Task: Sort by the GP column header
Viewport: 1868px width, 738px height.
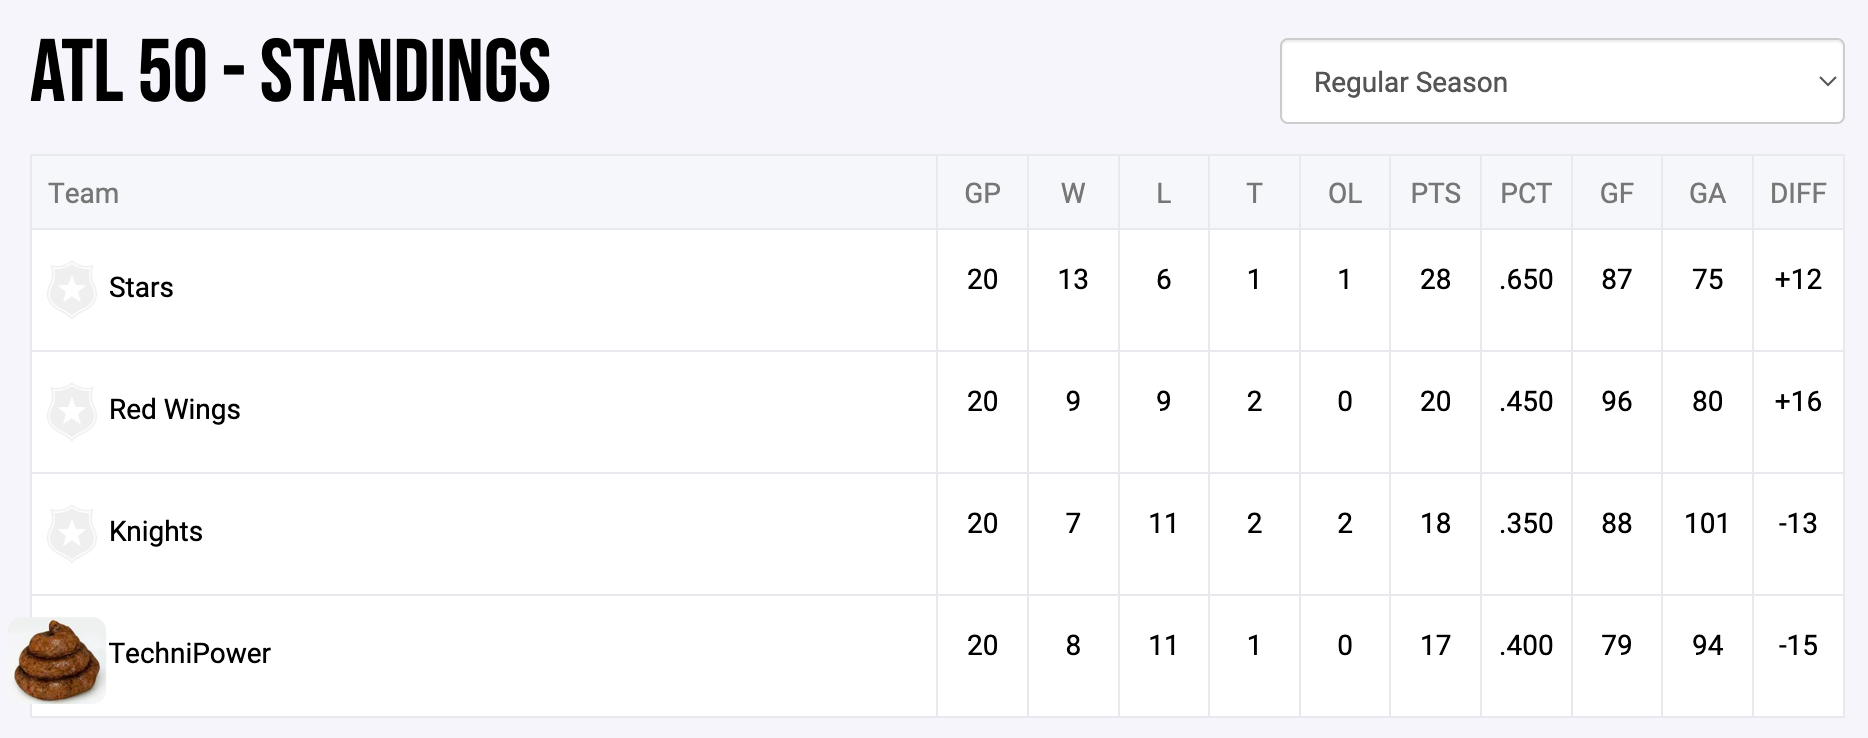Action: [x=982, y=193]
